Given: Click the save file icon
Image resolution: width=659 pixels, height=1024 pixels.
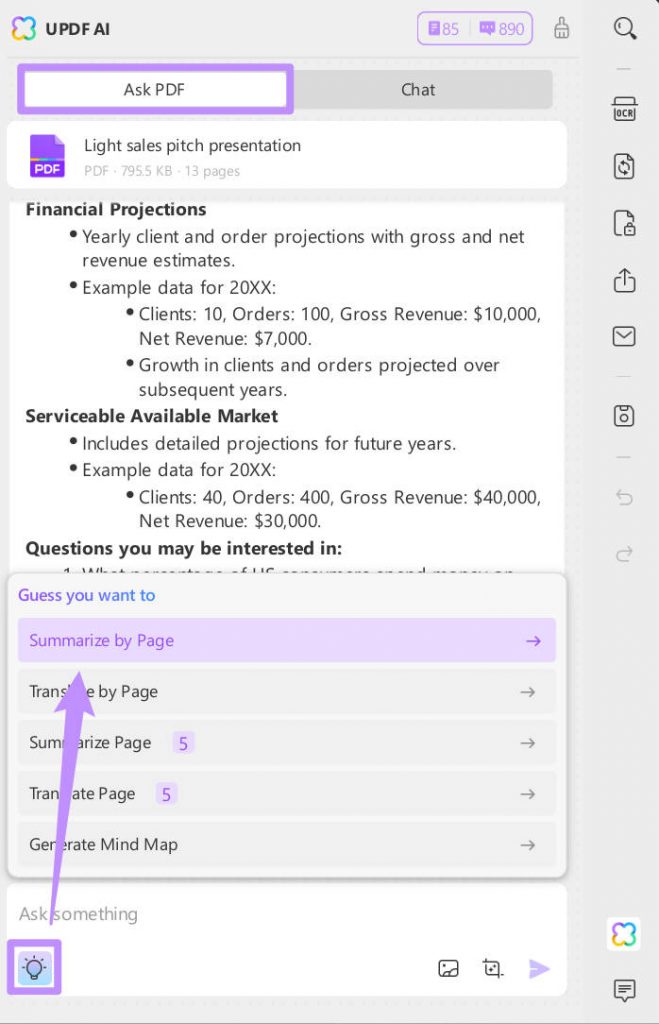Looking at the screenshot, I should tap(624, 415).
